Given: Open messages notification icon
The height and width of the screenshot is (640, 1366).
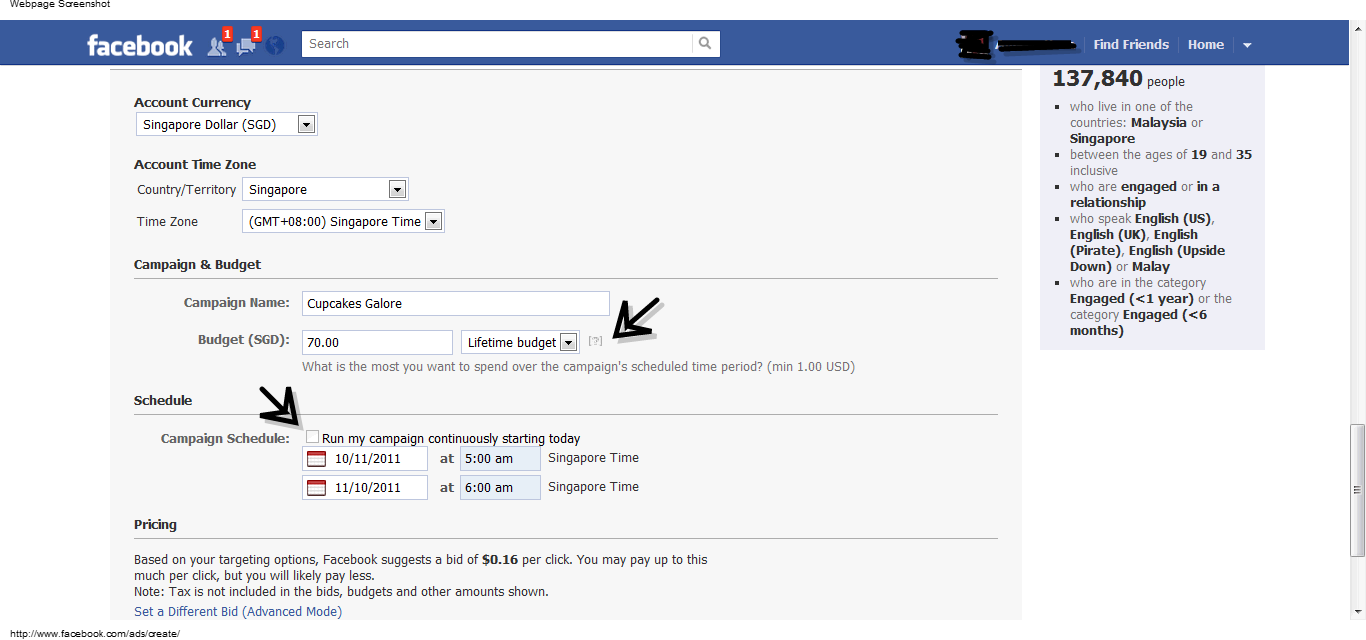Looking at the screenshot, I should click(x=246, y=45).
